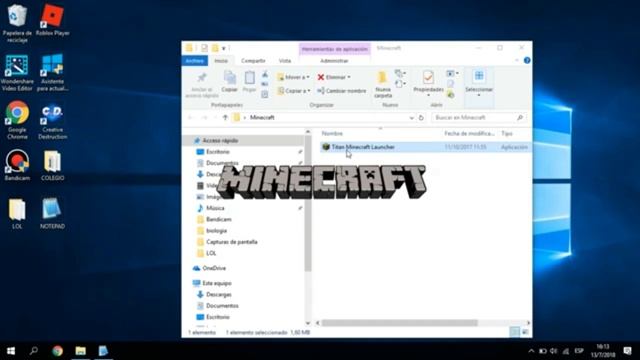Open the Música folder in navigation pane

(215, 208)
